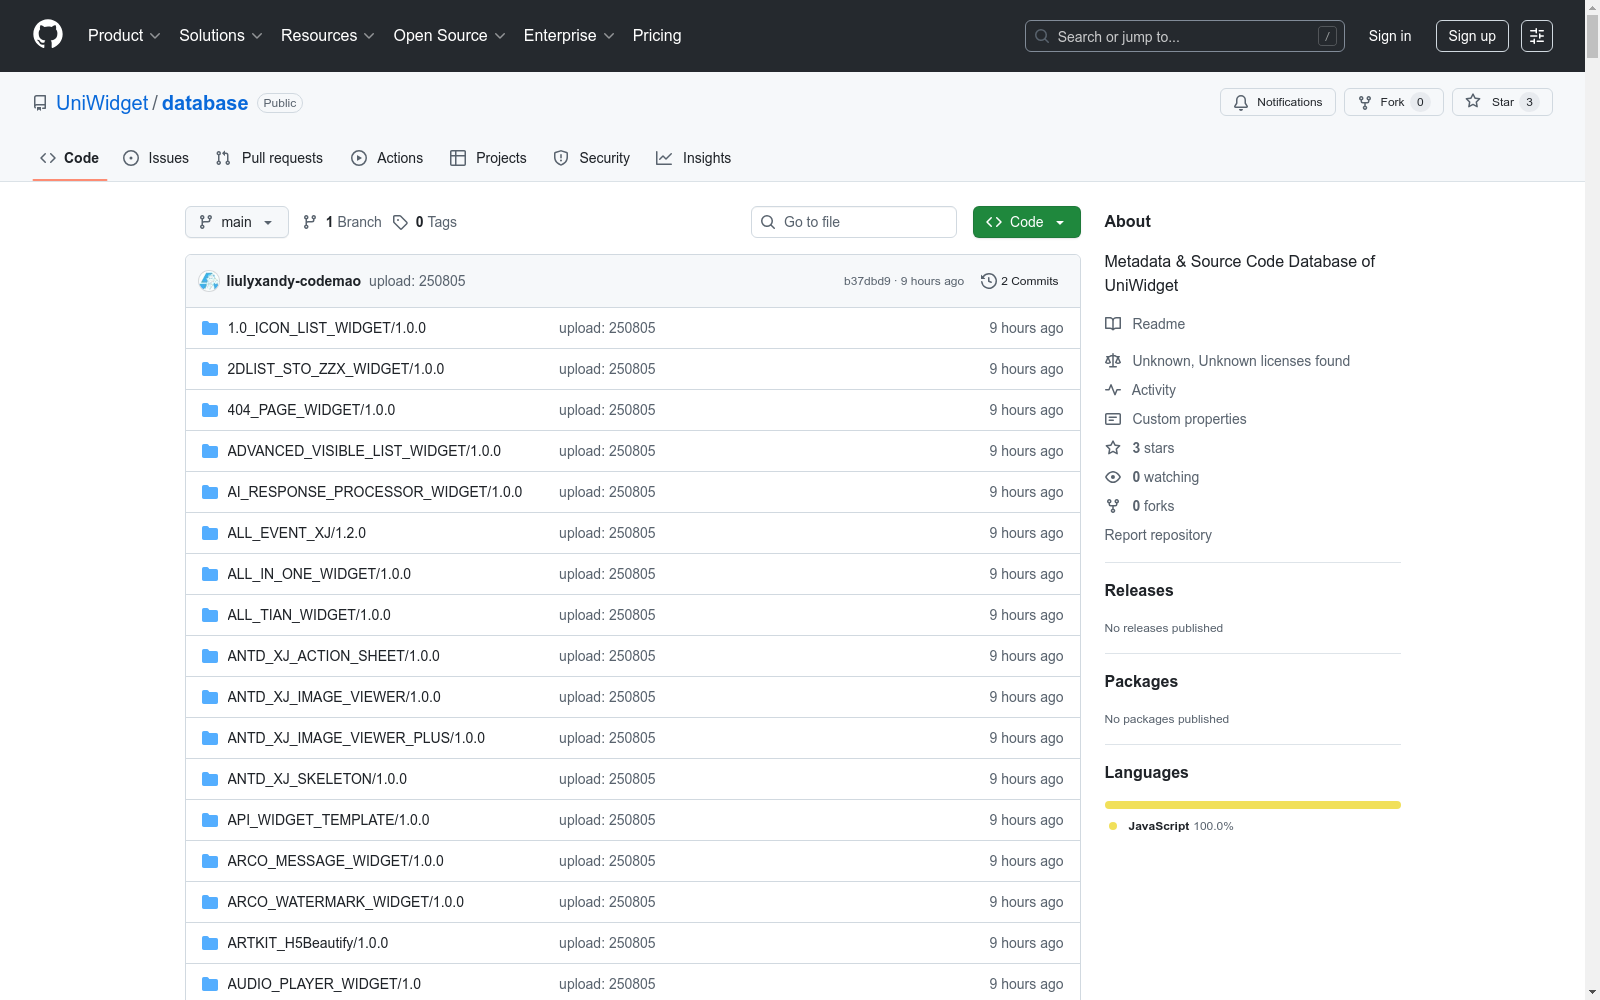Expand the Product menu
Viewport: 1600px width, 1000px height.
tap(124, 35)
